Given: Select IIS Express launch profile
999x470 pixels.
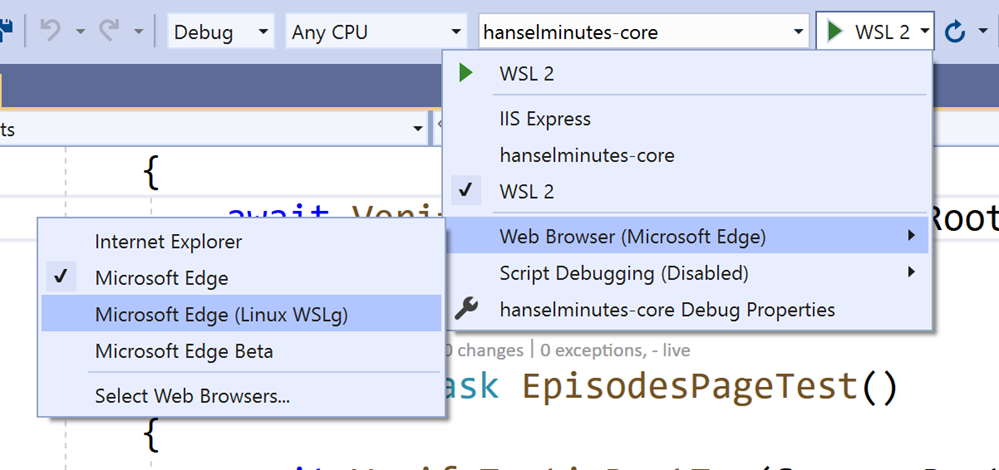Looking at the screenshot, I should [x=688, y=118].
